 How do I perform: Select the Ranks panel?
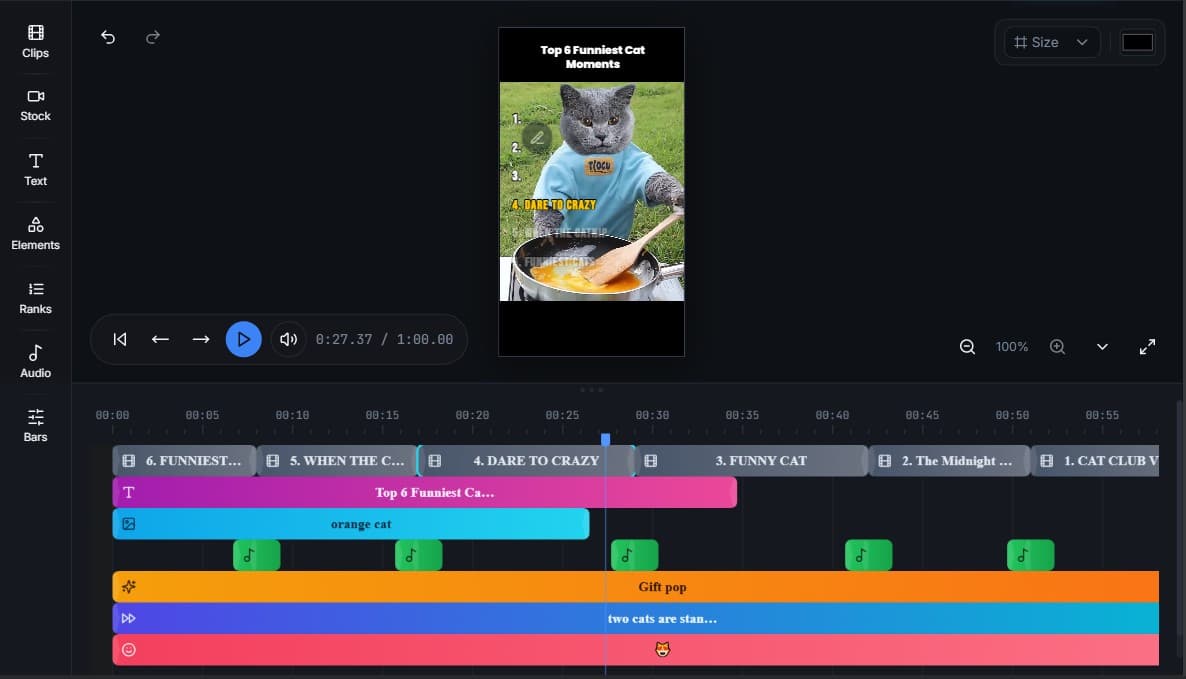[34, 297]
